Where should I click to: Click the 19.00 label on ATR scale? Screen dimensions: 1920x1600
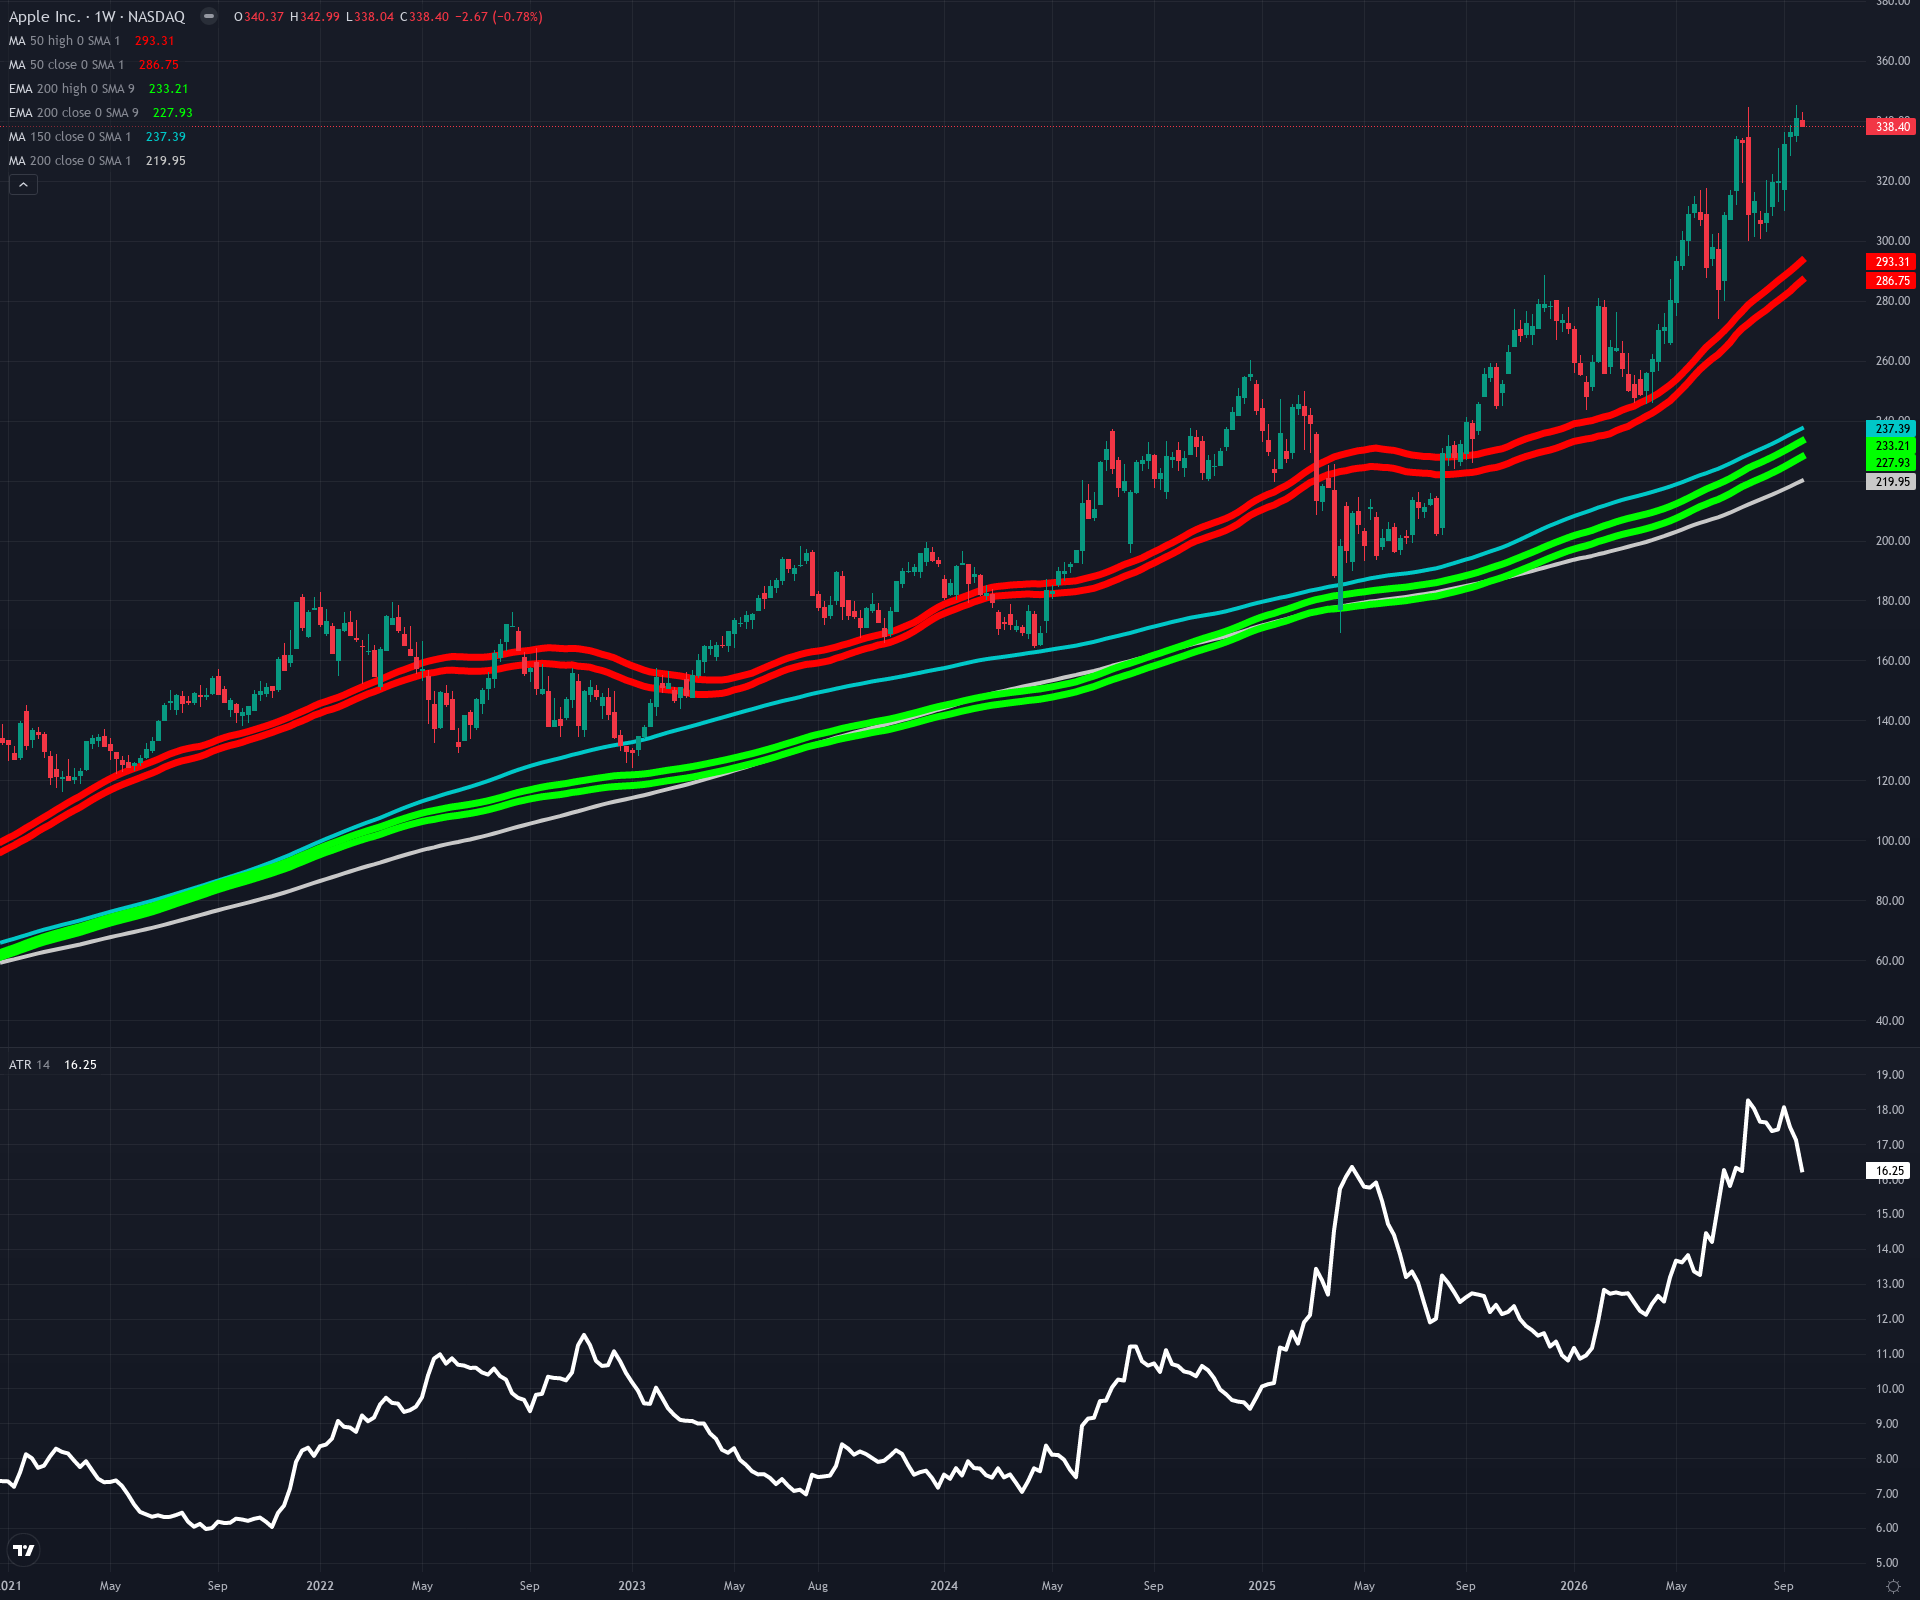[1890, 1075]
